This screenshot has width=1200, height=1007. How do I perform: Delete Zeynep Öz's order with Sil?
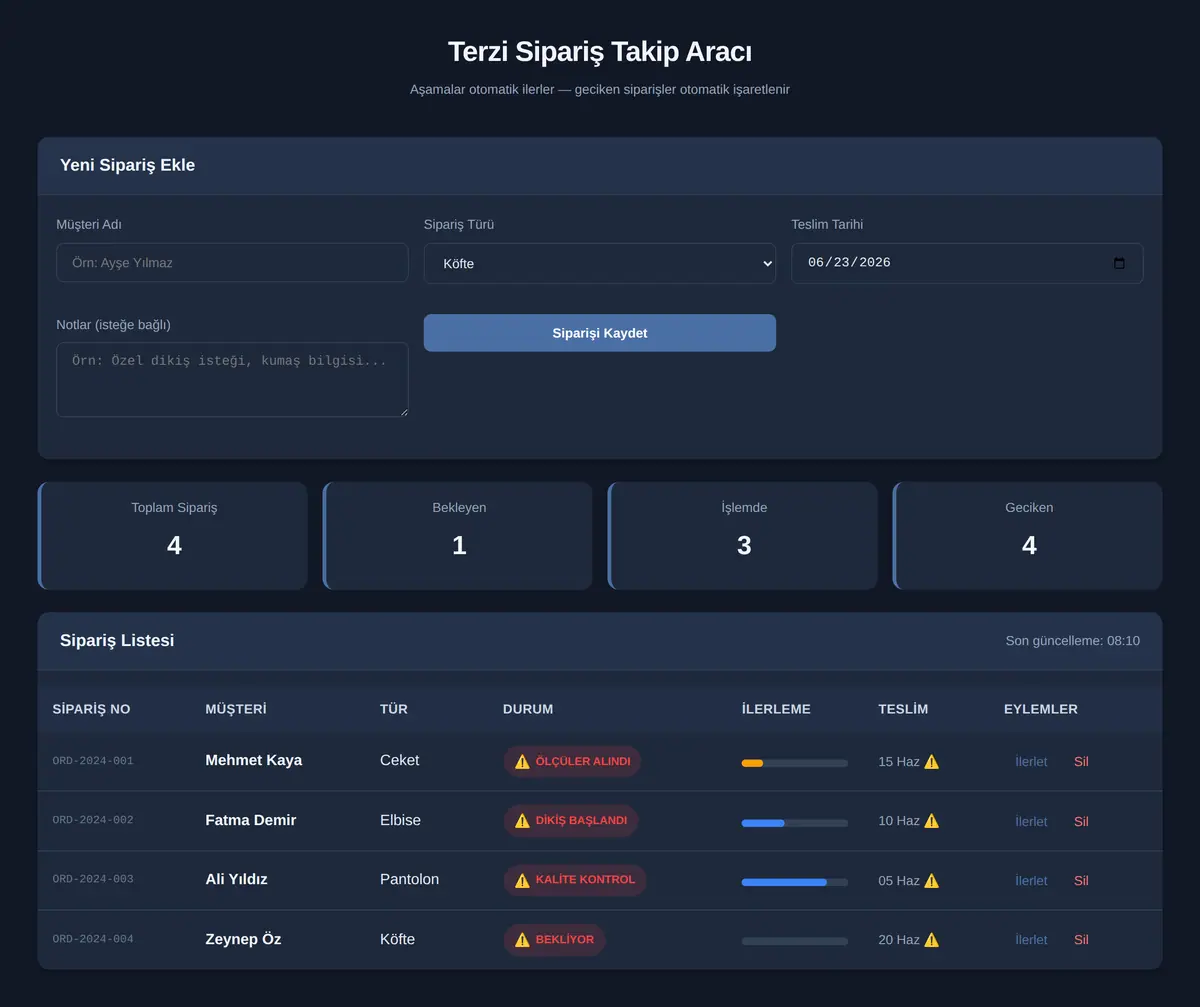click(1081, 940)
